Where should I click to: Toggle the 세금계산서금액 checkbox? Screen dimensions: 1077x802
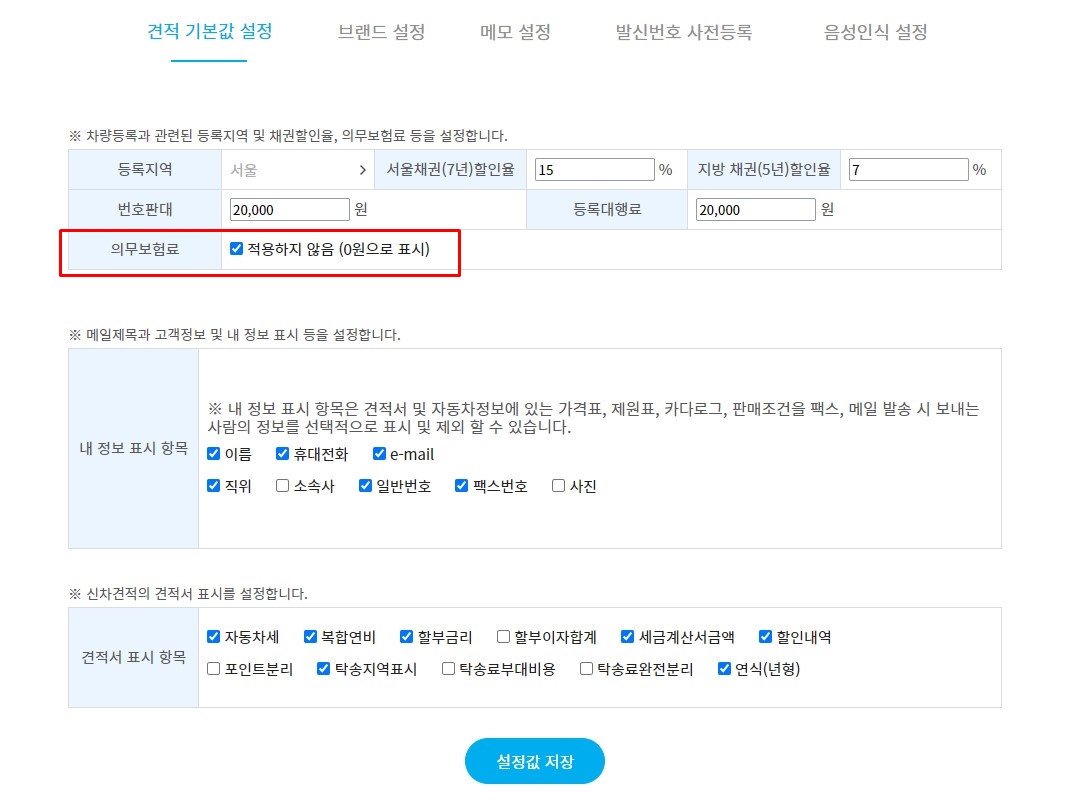point(627,637)
